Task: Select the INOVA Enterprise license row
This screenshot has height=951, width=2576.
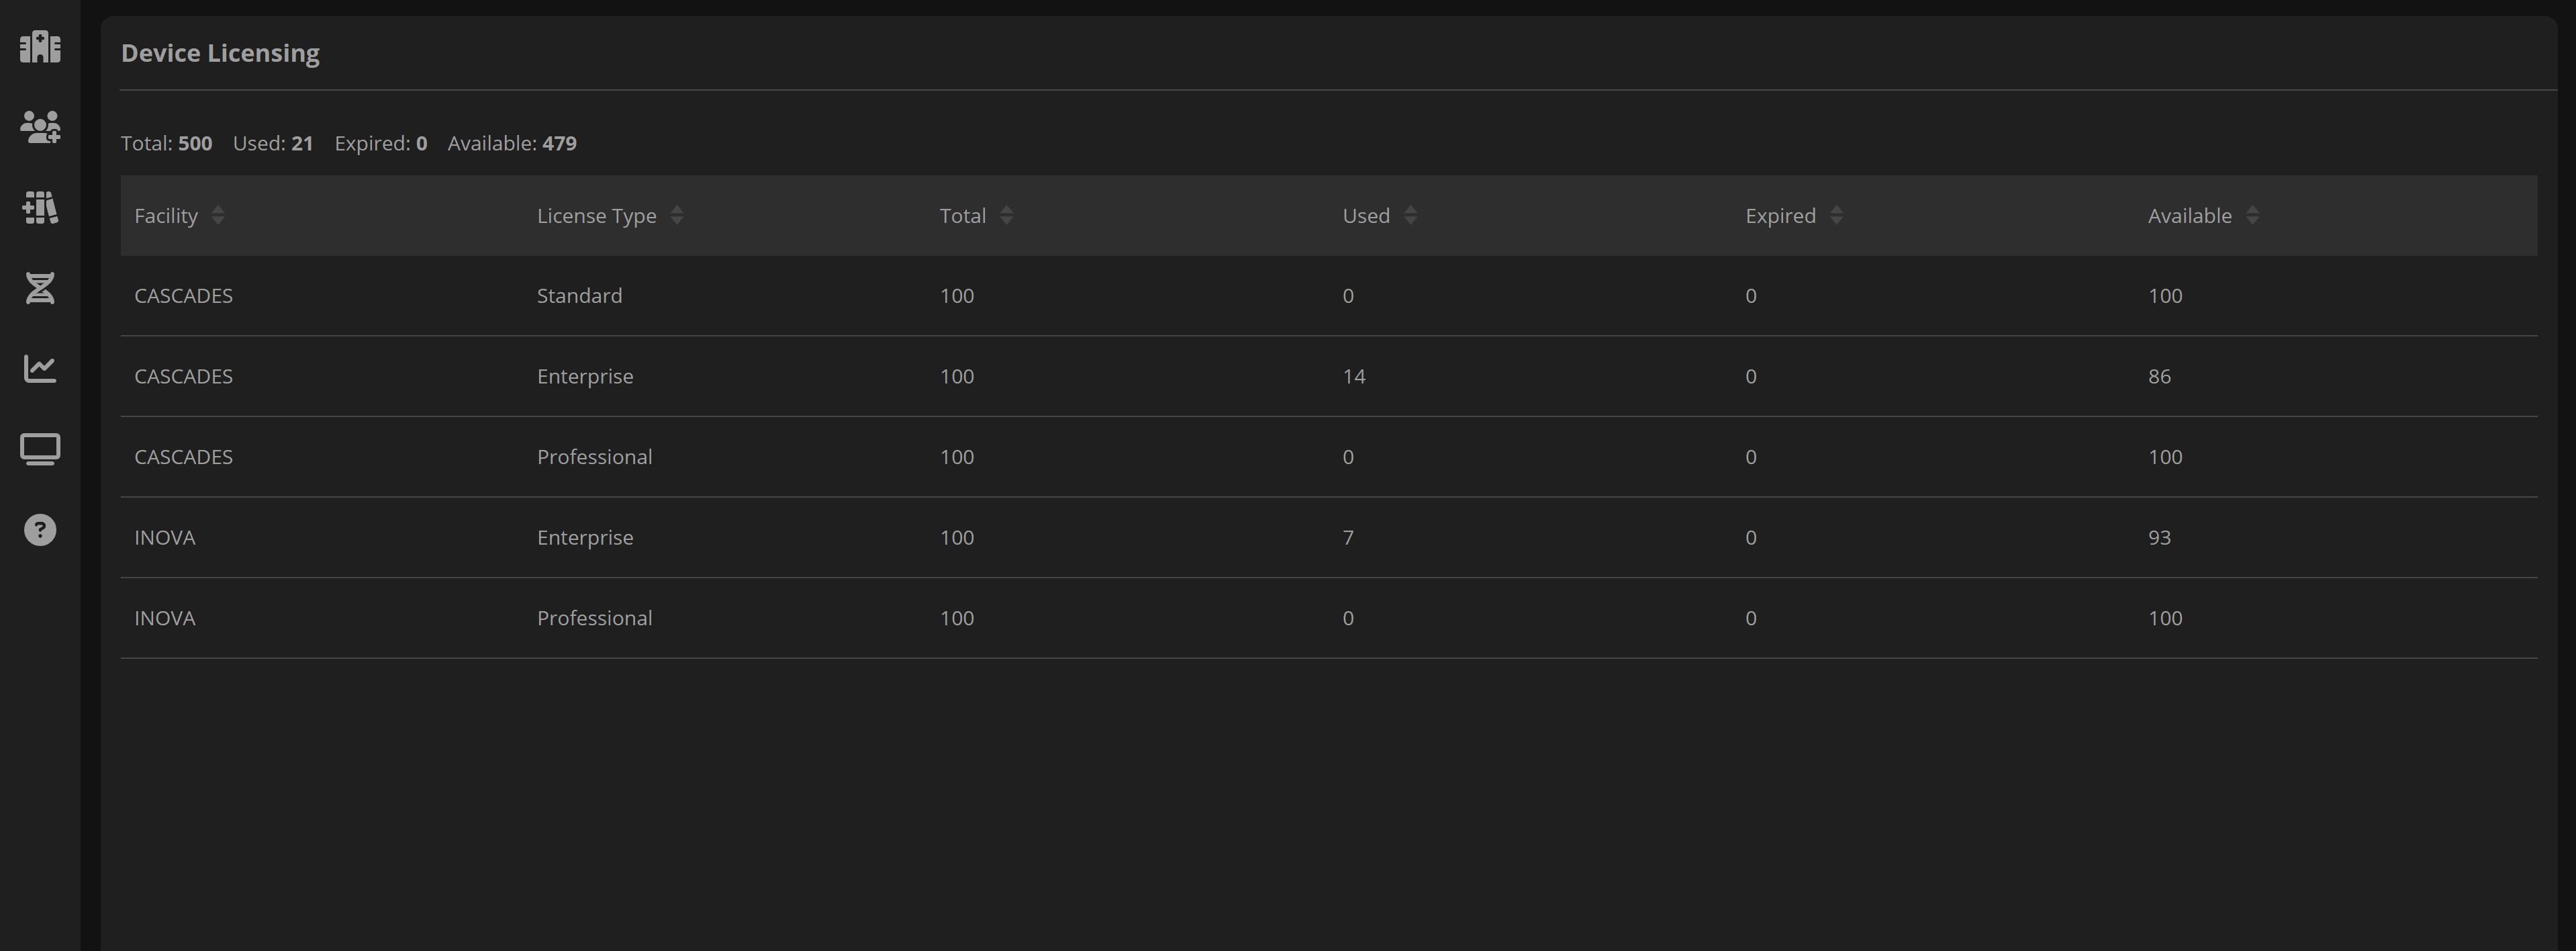Action: tap(1328, 538)
